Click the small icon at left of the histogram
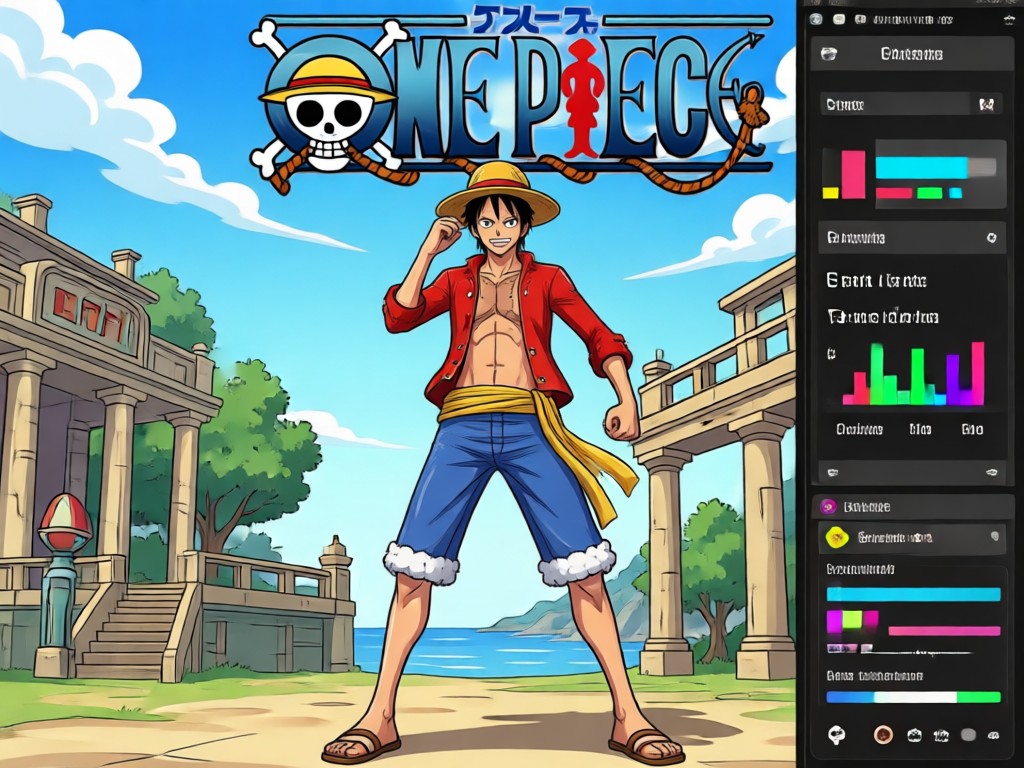The width and height of the screenshot is (1024, 768). click(831, 355)
